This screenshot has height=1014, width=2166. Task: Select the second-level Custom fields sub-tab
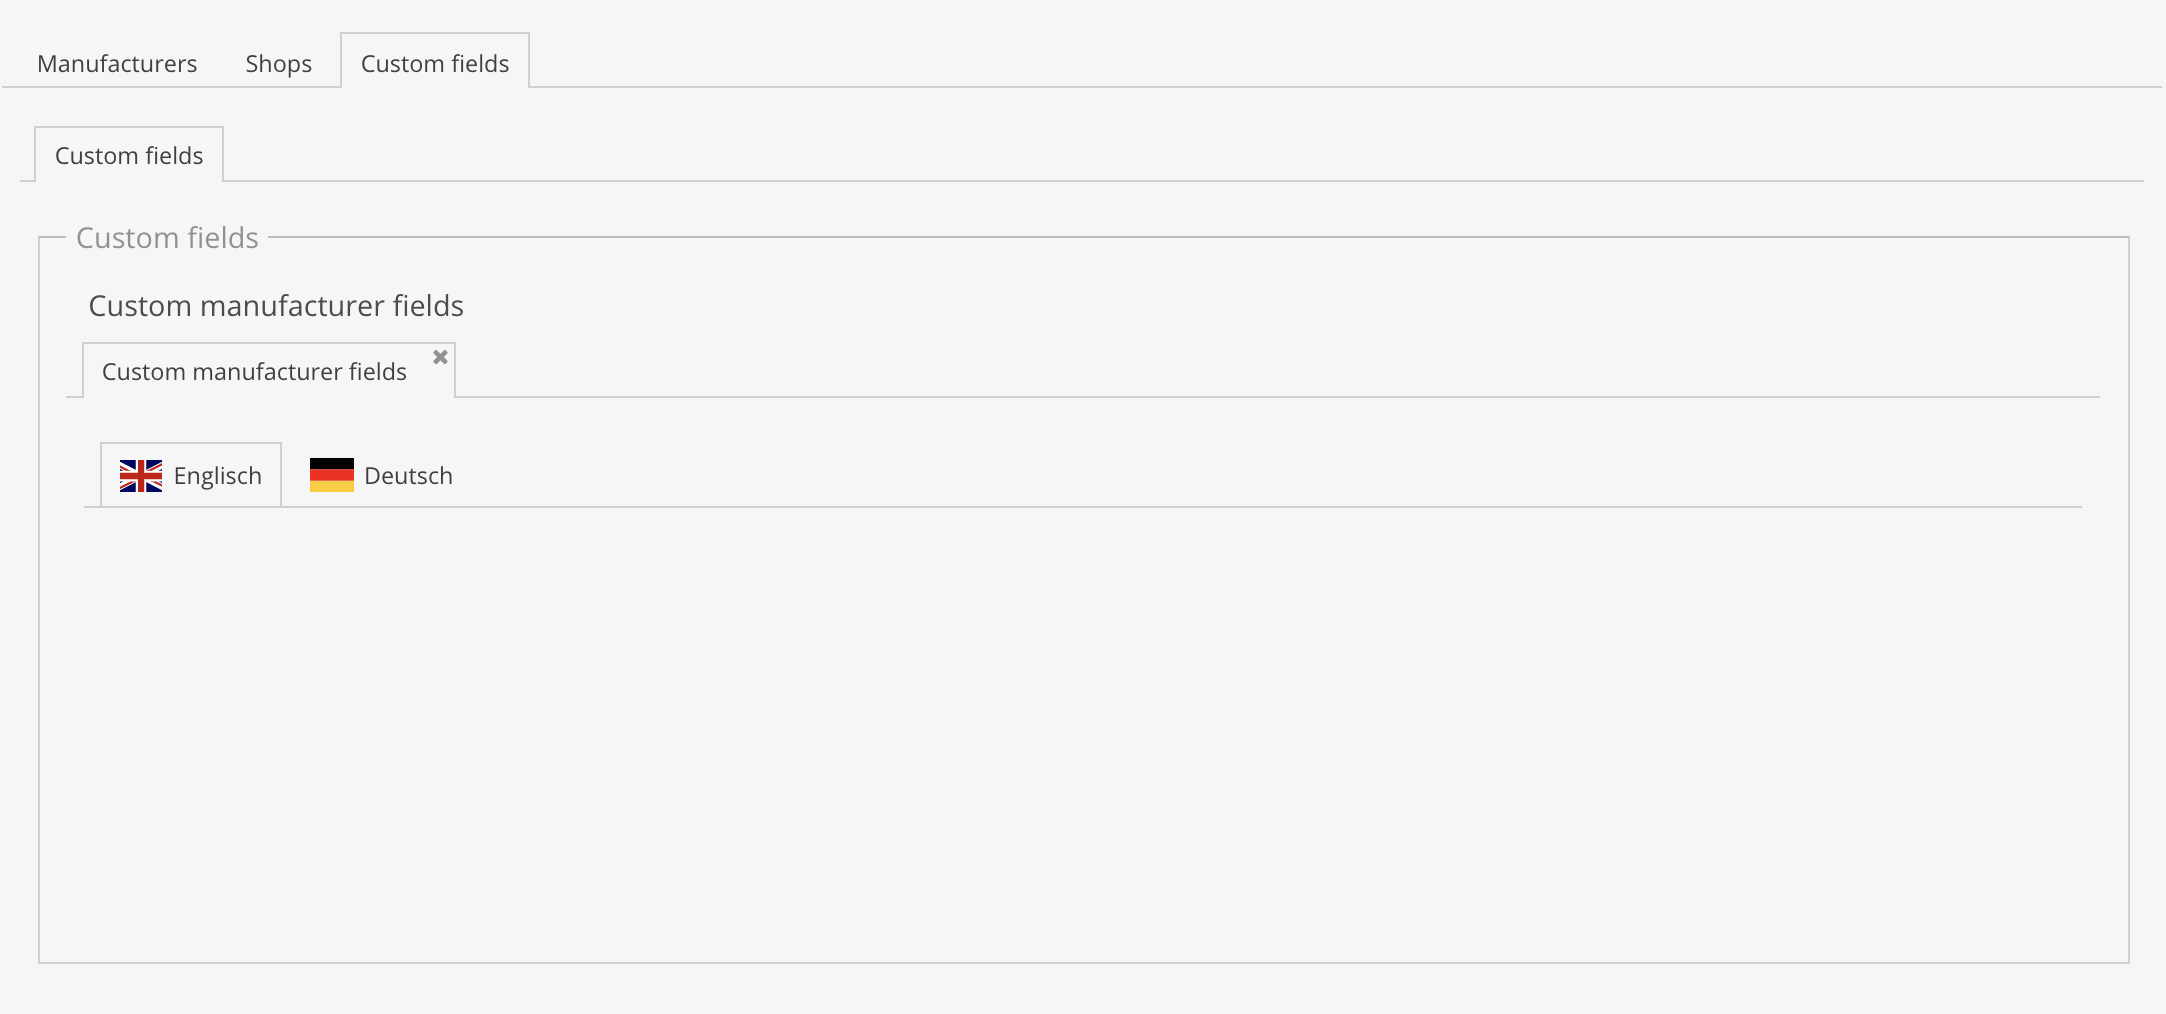(129, 156)
